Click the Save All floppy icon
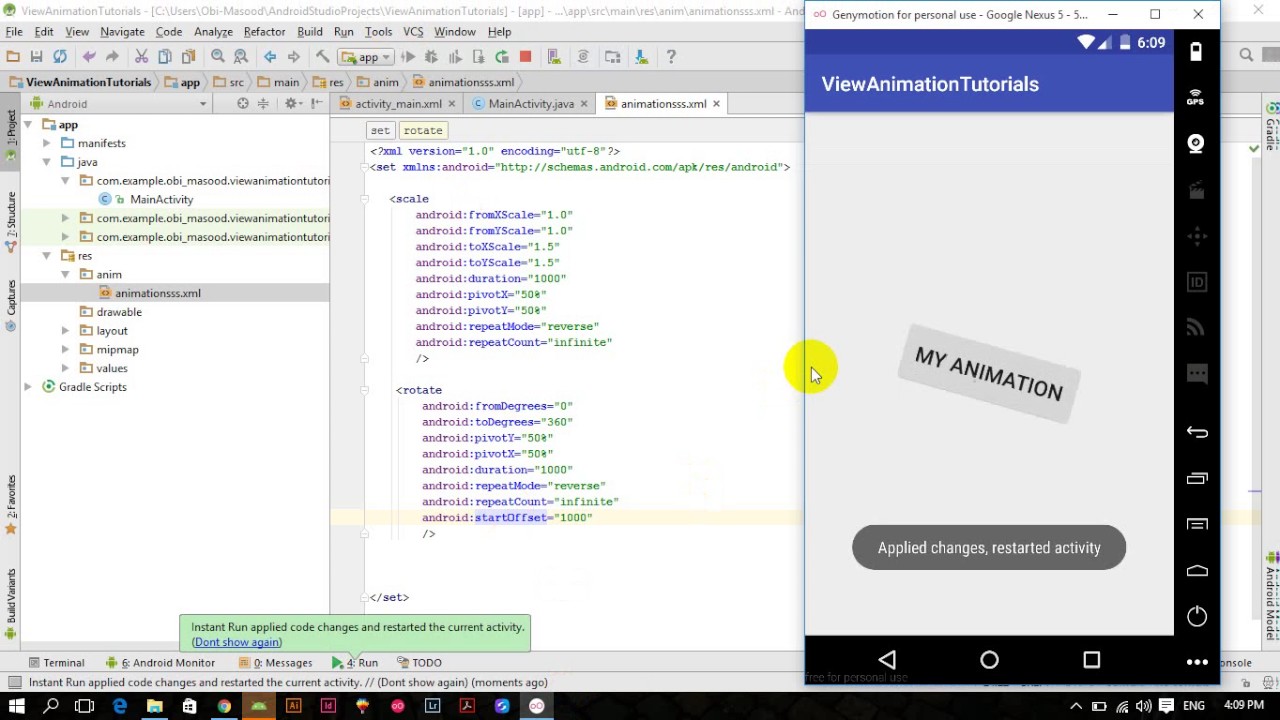Viewport: 1280px width, 720px height. pyautogui.click(x=36, y=57)
